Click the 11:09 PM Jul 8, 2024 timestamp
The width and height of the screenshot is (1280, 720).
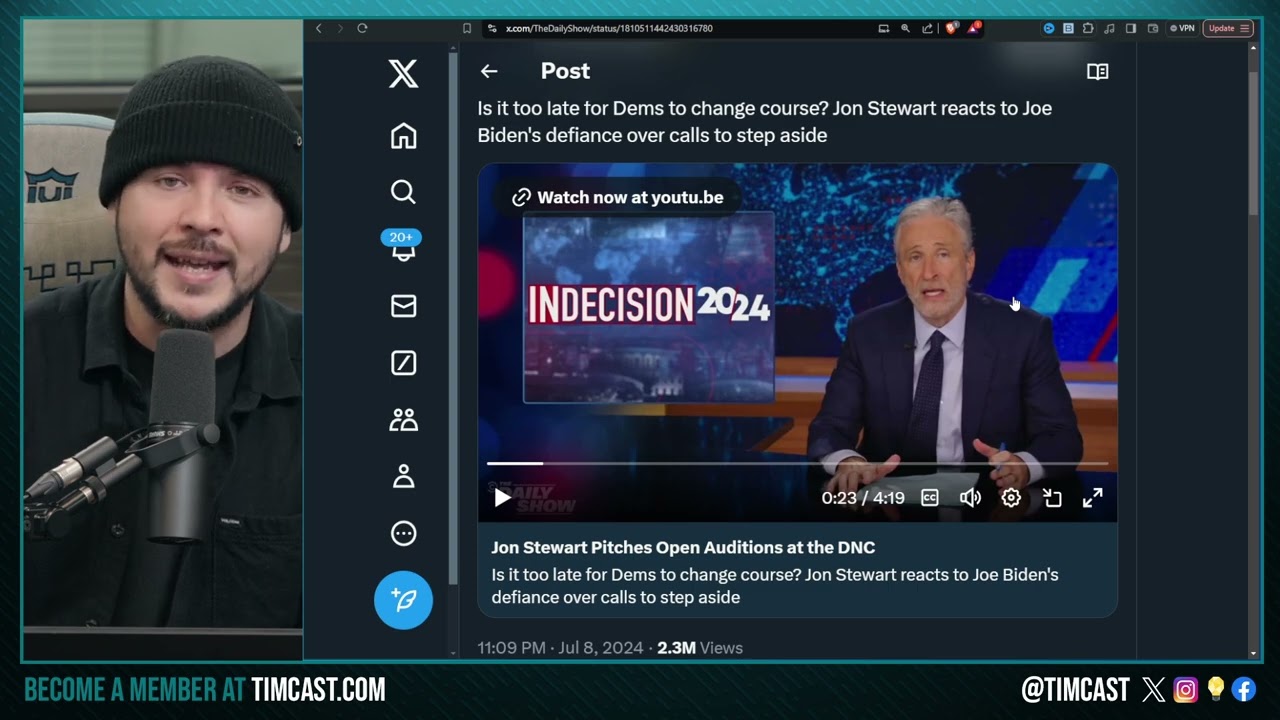tap(560, 648)
